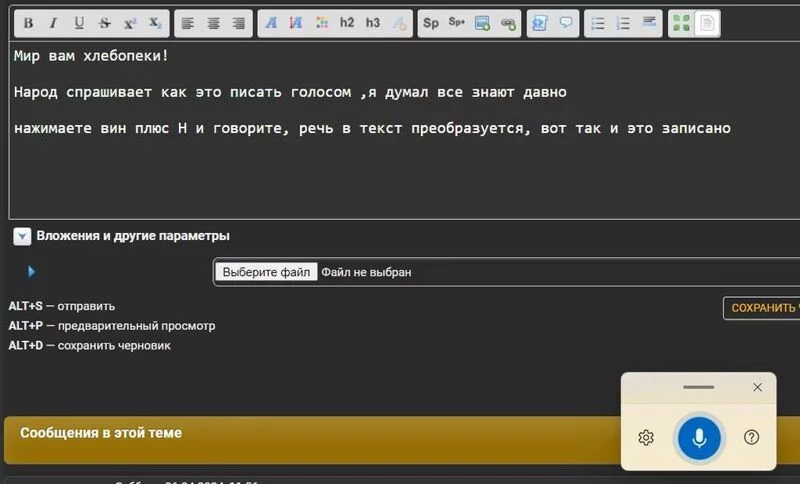This screenshot has width=800, height=484.
Task: Toggle bold formatting in the editor toolbar
Action: 28,23
